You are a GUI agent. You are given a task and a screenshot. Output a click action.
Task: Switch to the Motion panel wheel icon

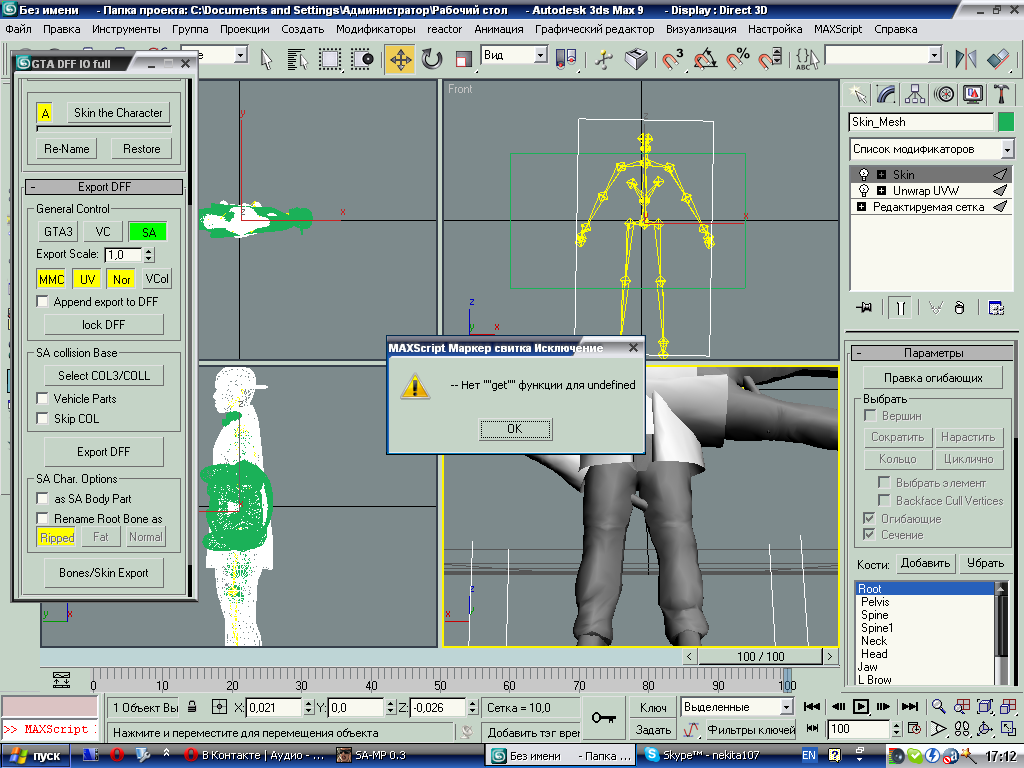click(x=943, y=94)
